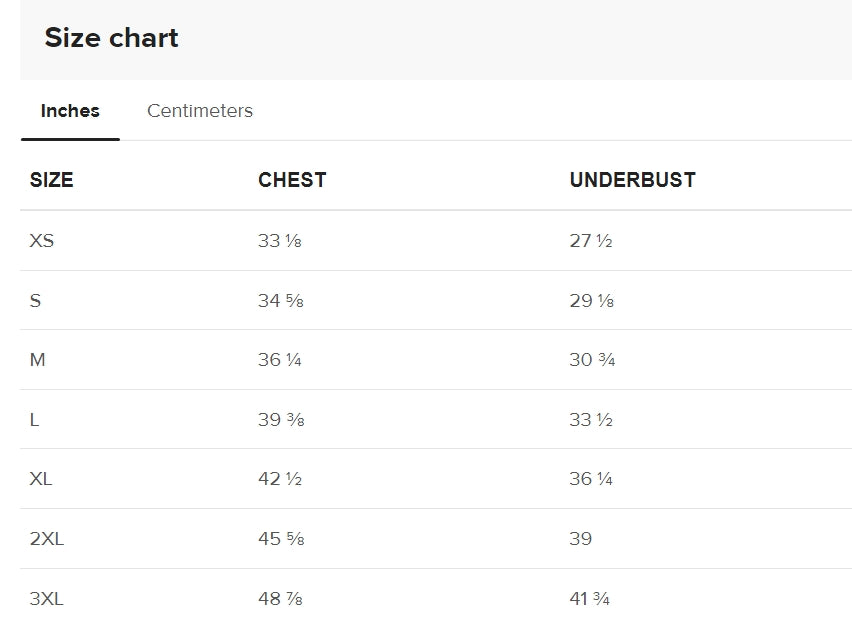Screen dimensions: 852x627
Task: Select the XS size row label
Action: (42, 241)
